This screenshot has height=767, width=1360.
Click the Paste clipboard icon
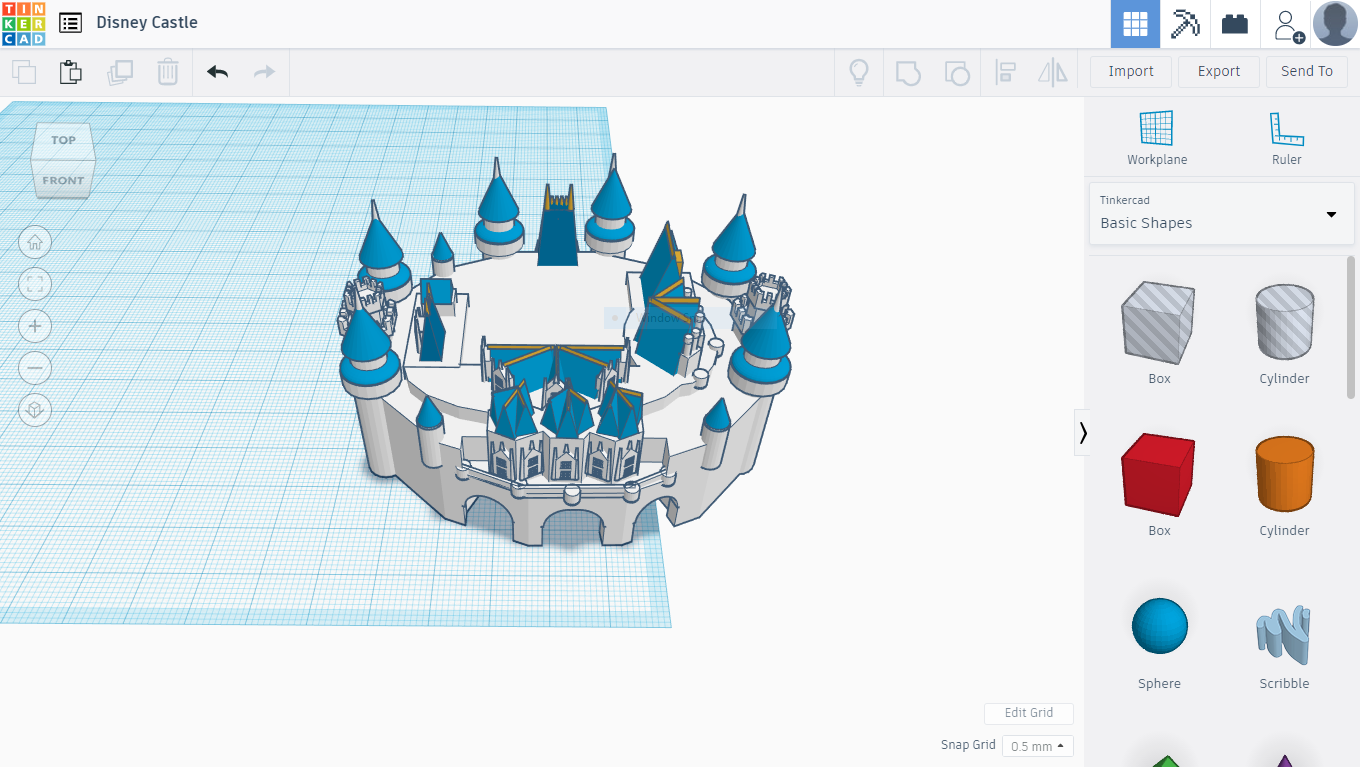[x=71, y=72]
